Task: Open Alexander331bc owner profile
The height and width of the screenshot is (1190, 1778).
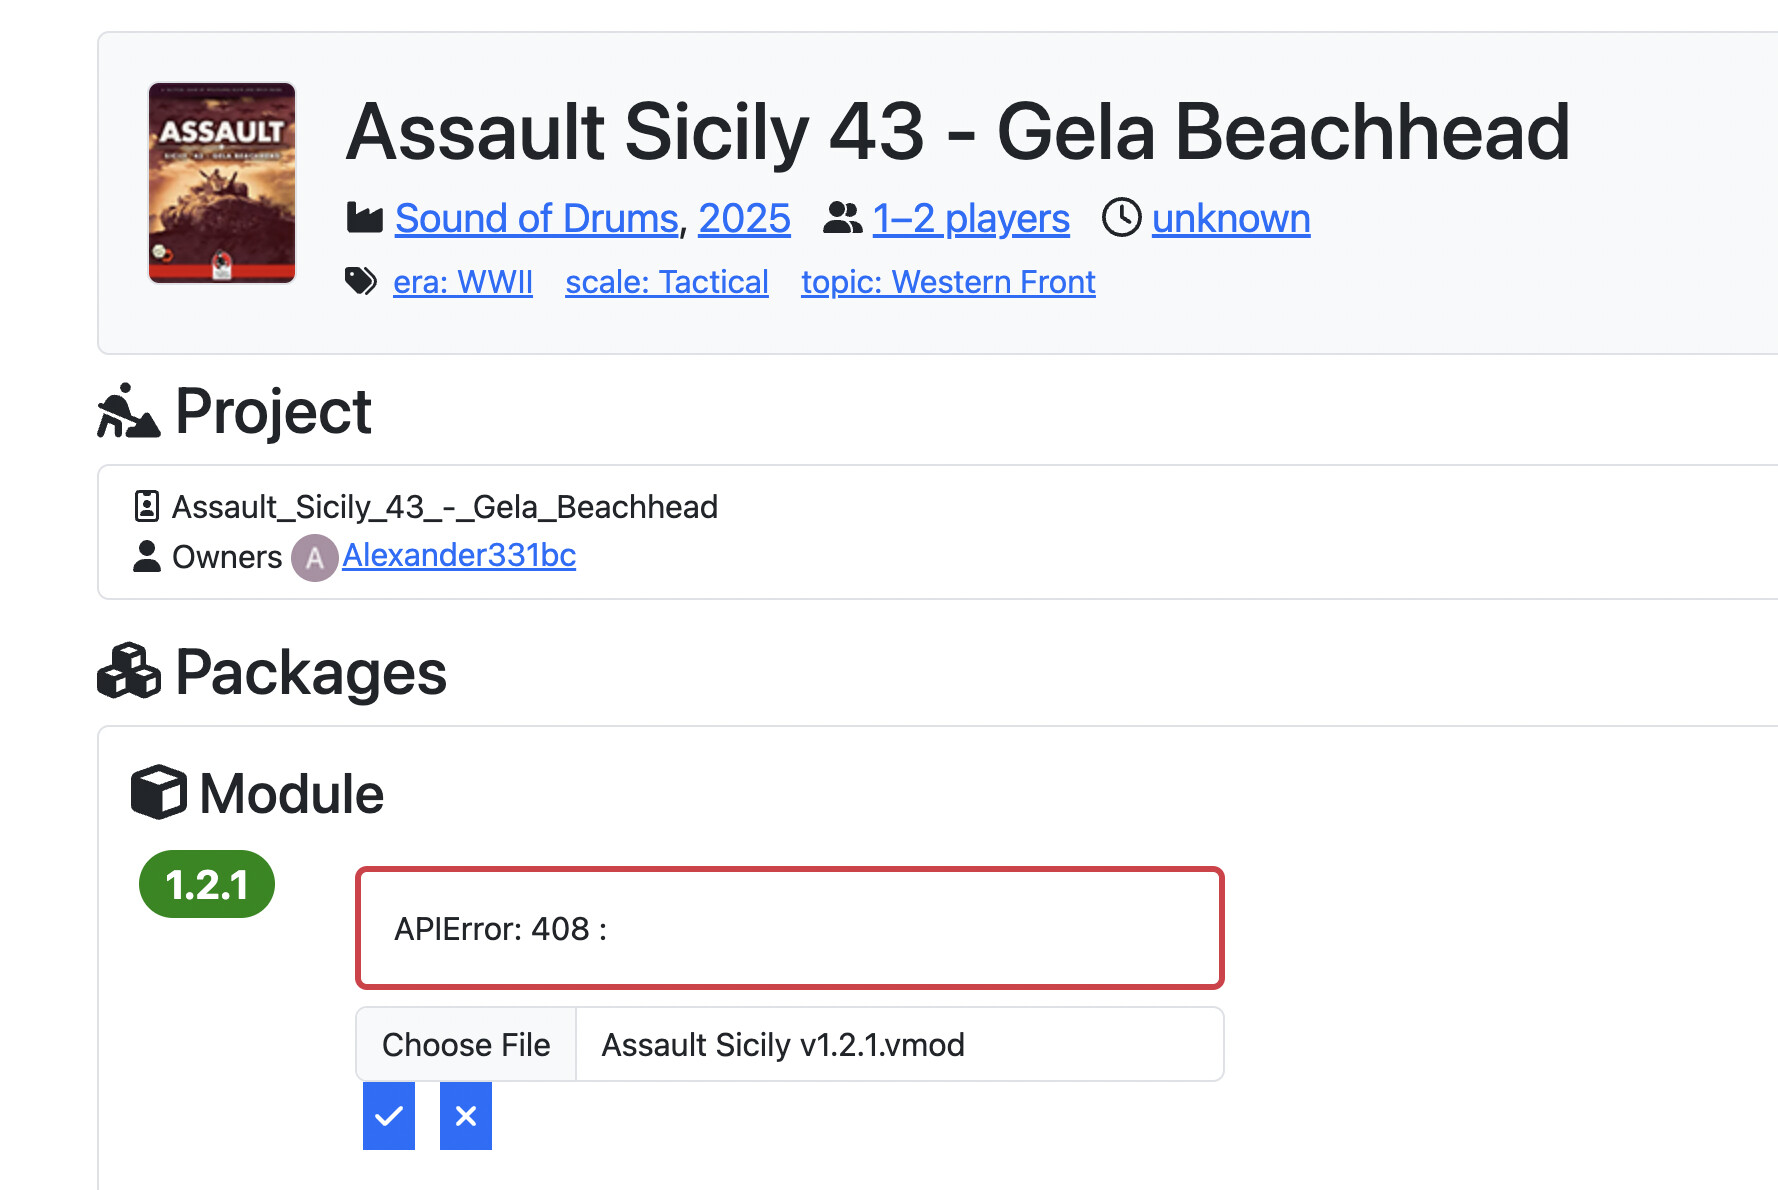Action: [459, 555]
